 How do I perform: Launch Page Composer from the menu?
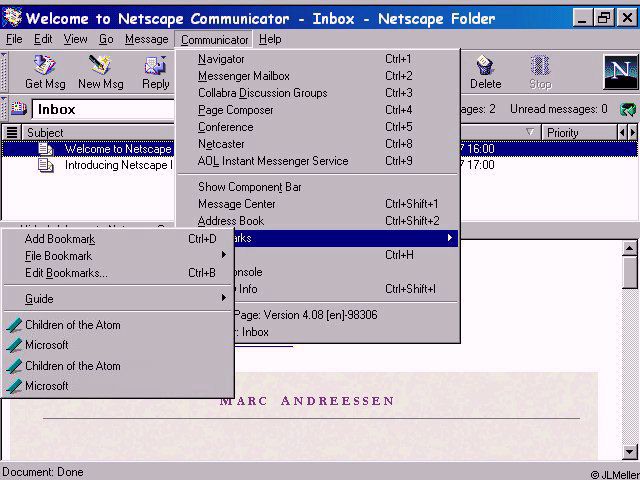point(318,110)
